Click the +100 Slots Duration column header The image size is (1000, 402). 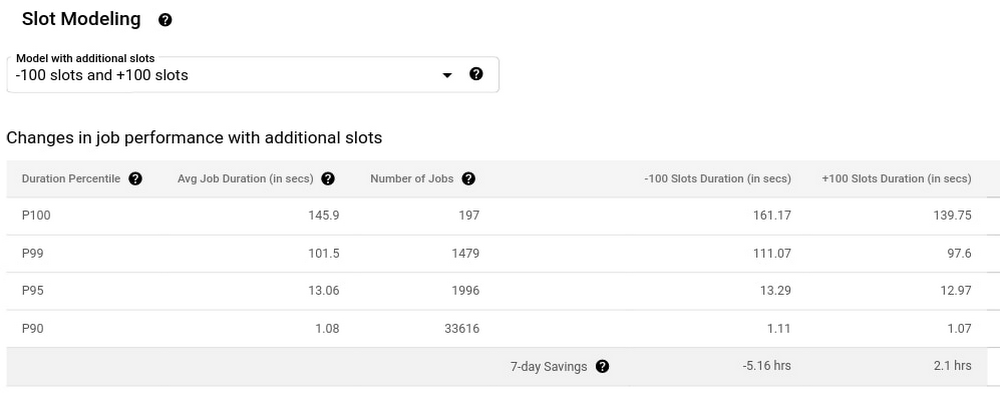click(x=896, y=179)
